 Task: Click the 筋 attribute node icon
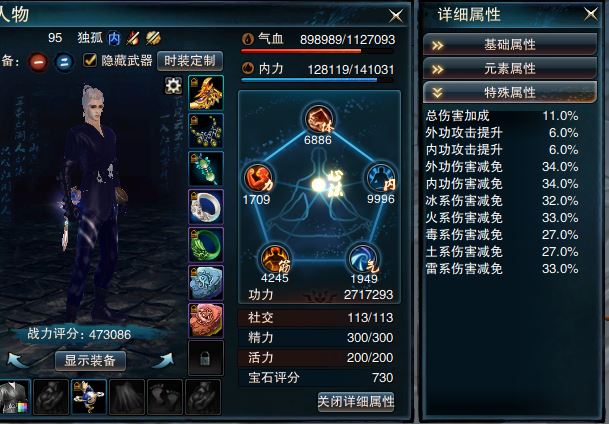click(275, 258)
